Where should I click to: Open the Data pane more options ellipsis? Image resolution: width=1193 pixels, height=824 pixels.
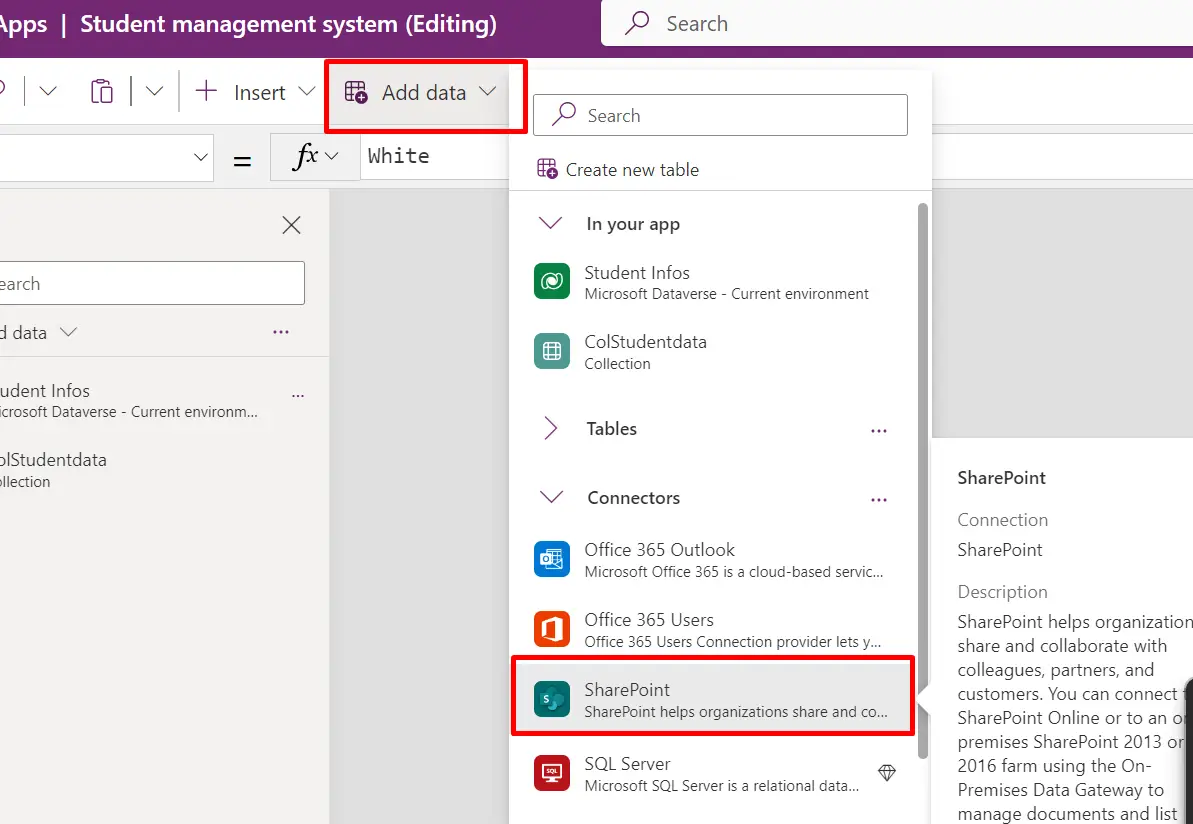coord(281,332)
